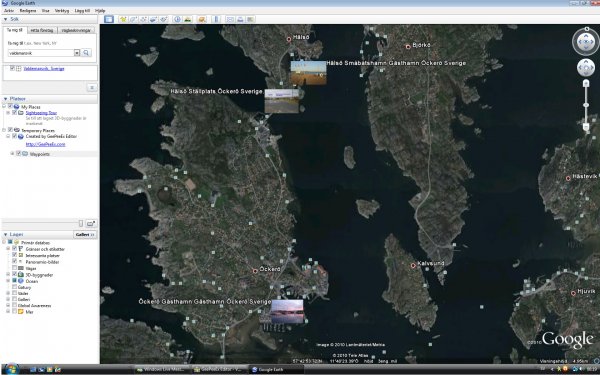Open the Valdemarsvik, Sverige search result link
The image size is (600, 375).
tap(44, 69)
